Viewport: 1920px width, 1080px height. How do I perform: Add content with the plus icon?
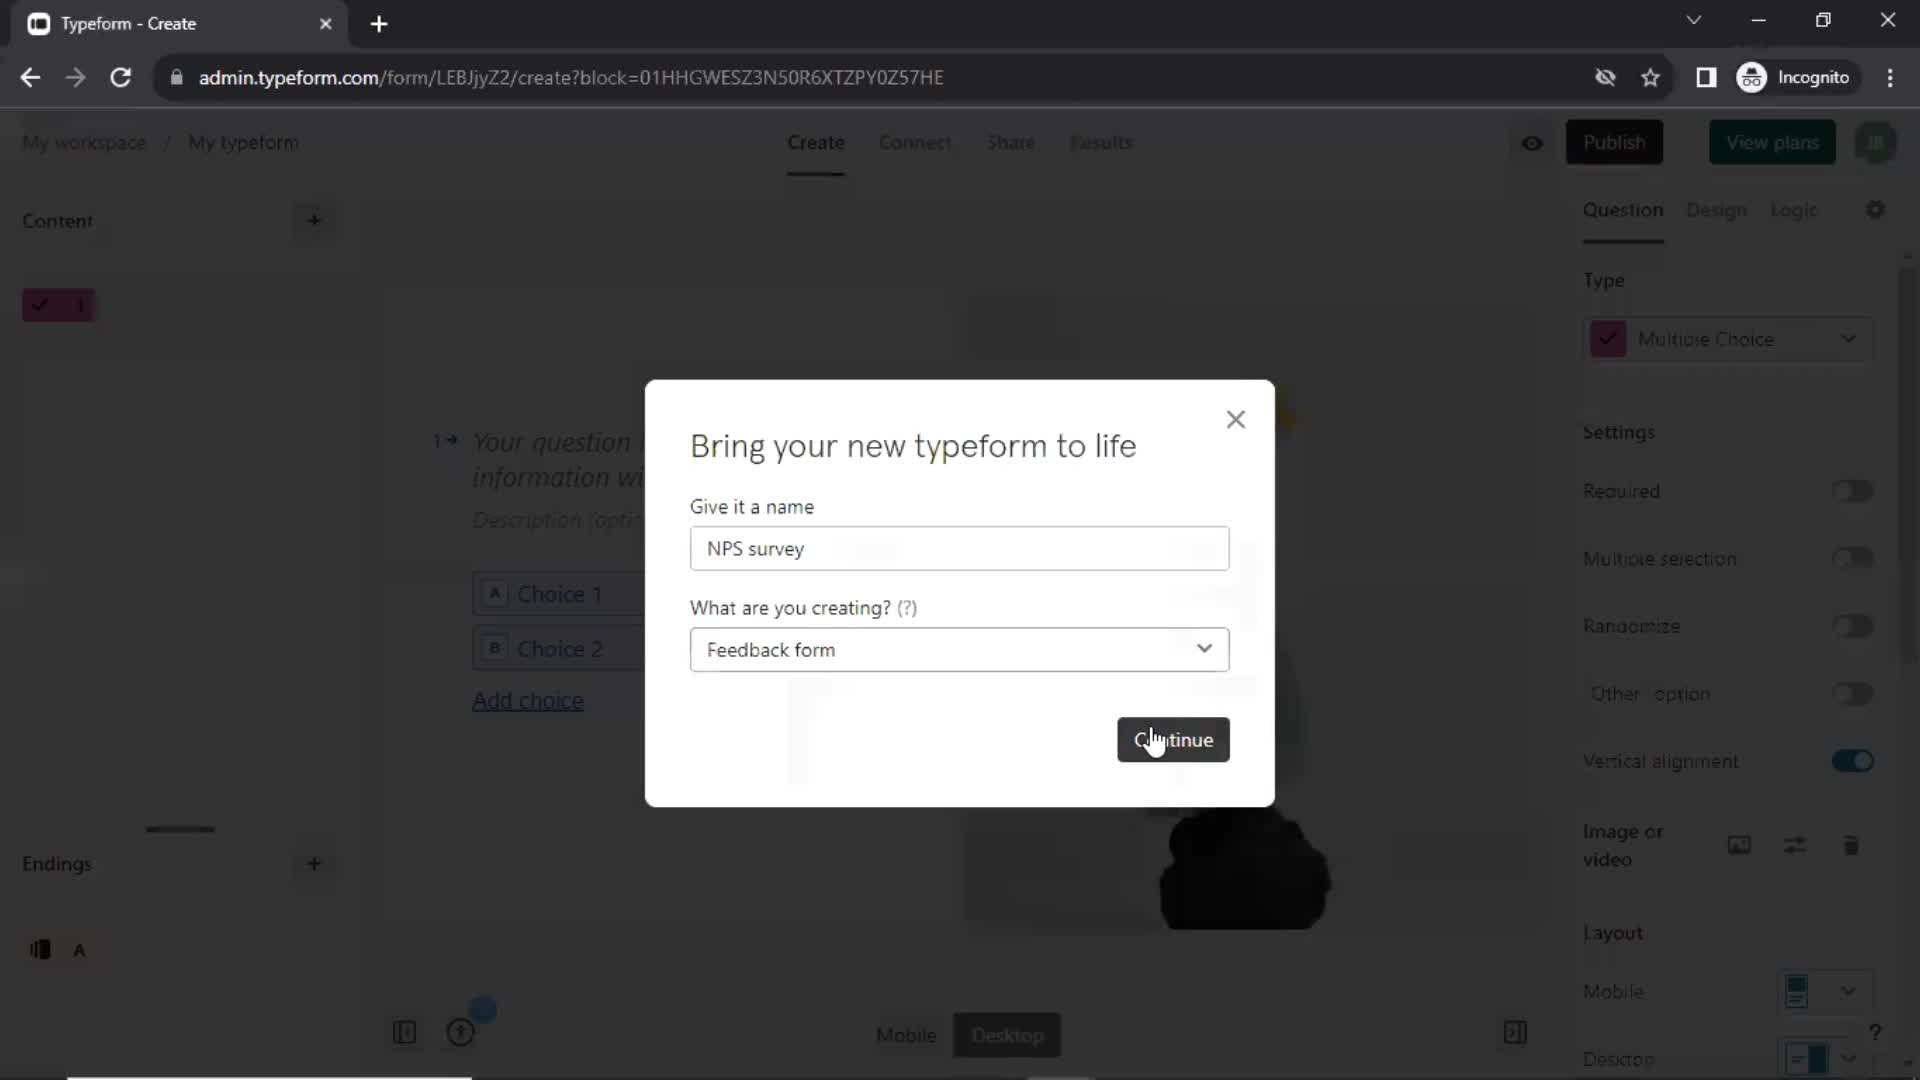[314, 220]
